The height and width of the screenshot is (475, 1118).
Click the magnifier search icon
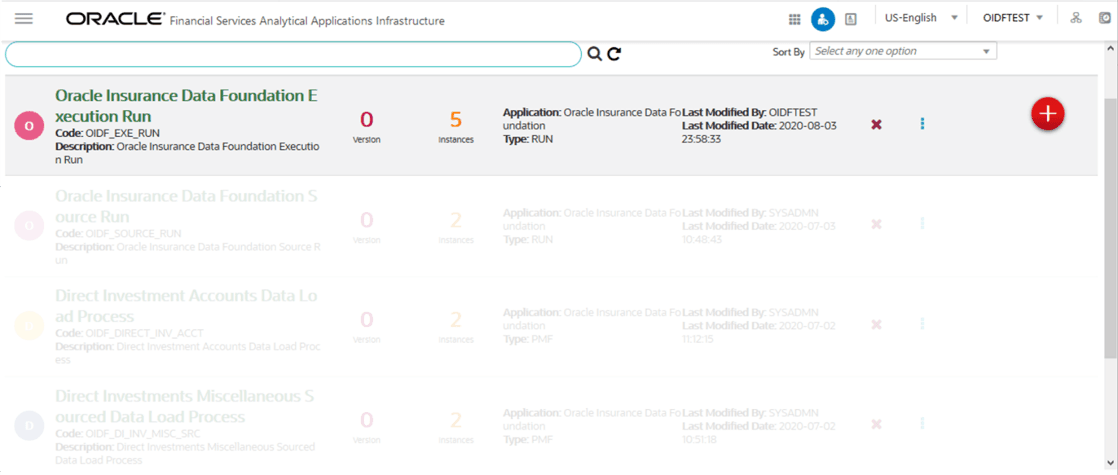pyautogui.click(x=594, y=54)
